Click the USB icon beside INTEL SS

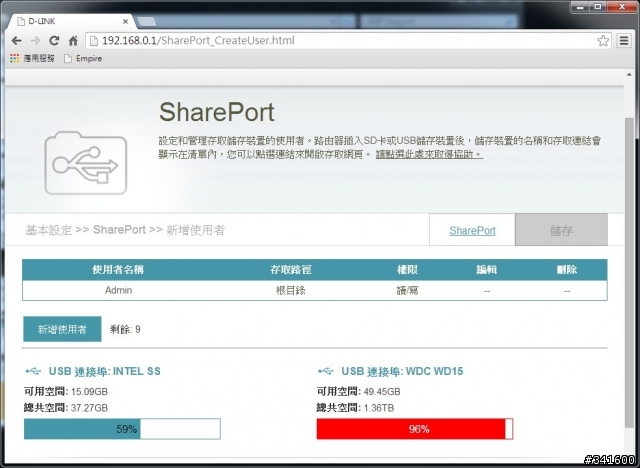click(x=33, y=371)
